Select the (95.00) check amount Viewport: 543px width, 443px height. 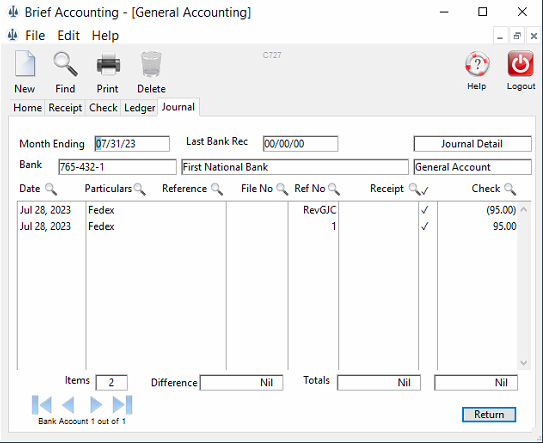point(501,210)
